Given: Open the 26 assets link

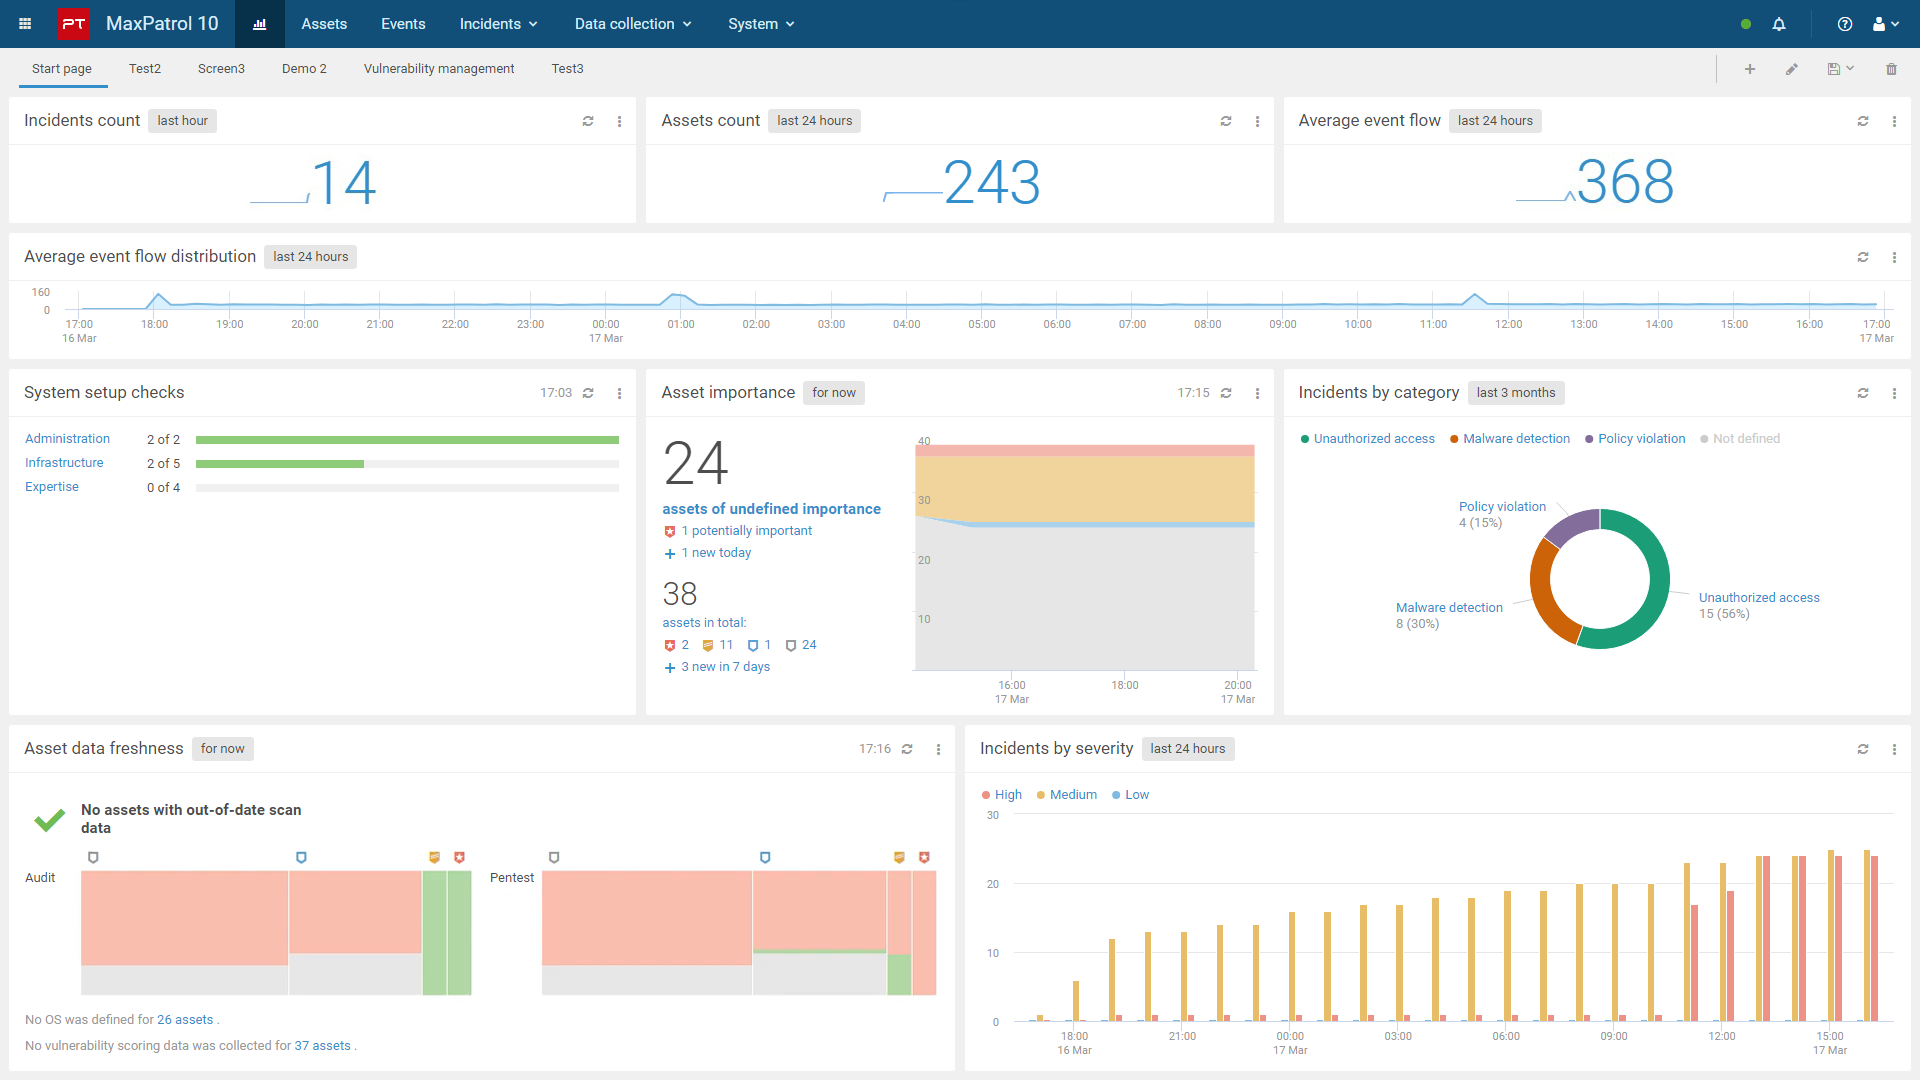Looking at the screenshot, I should [185, 1020].
